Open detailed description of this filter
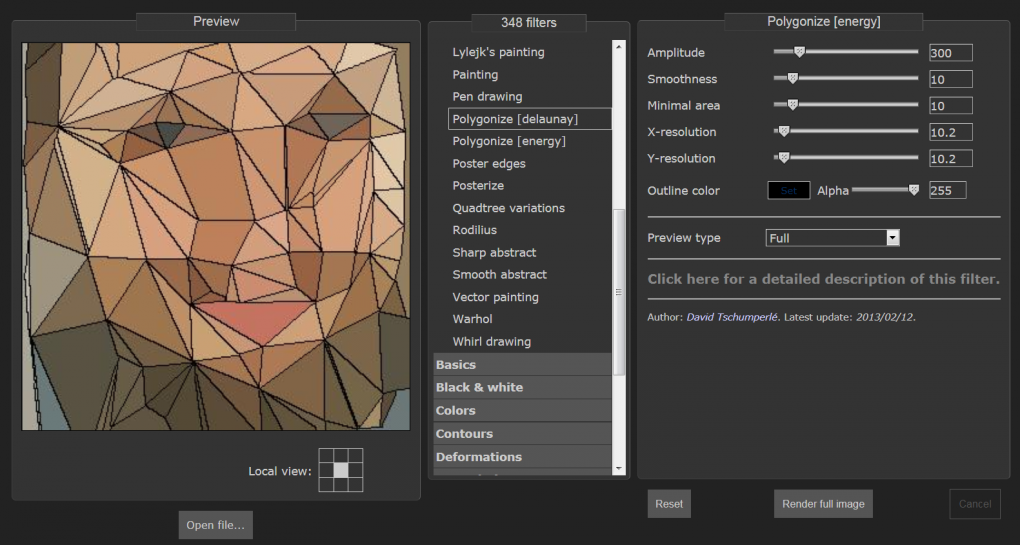Viewport: 1020px width, 545px height. tap(823, 279)
